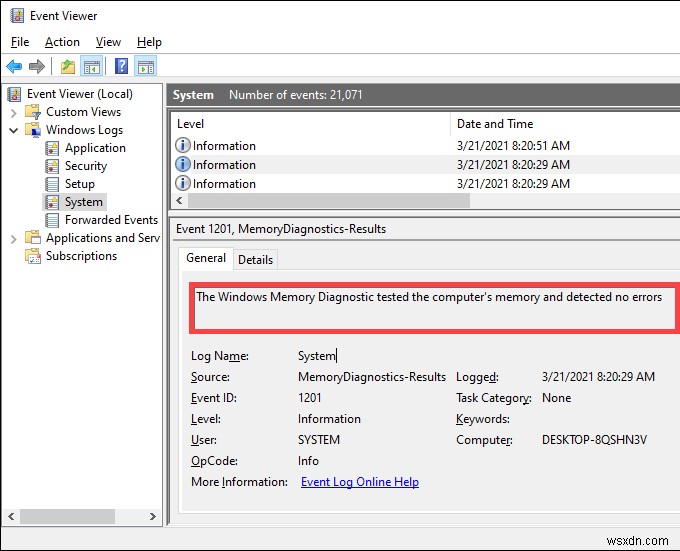Click the Level value Information in details
This screenshot has height=551, width=680.
329,419
